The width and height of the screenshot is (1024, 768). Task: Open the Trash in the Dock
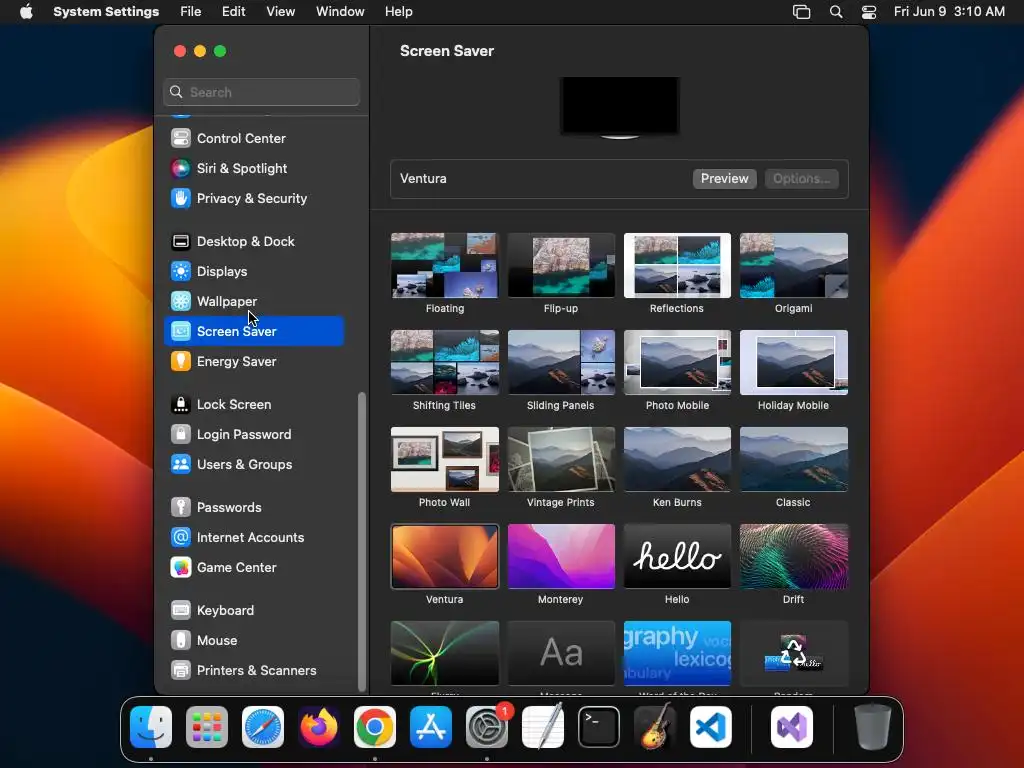pyautogui.click(x=873, y=727)
